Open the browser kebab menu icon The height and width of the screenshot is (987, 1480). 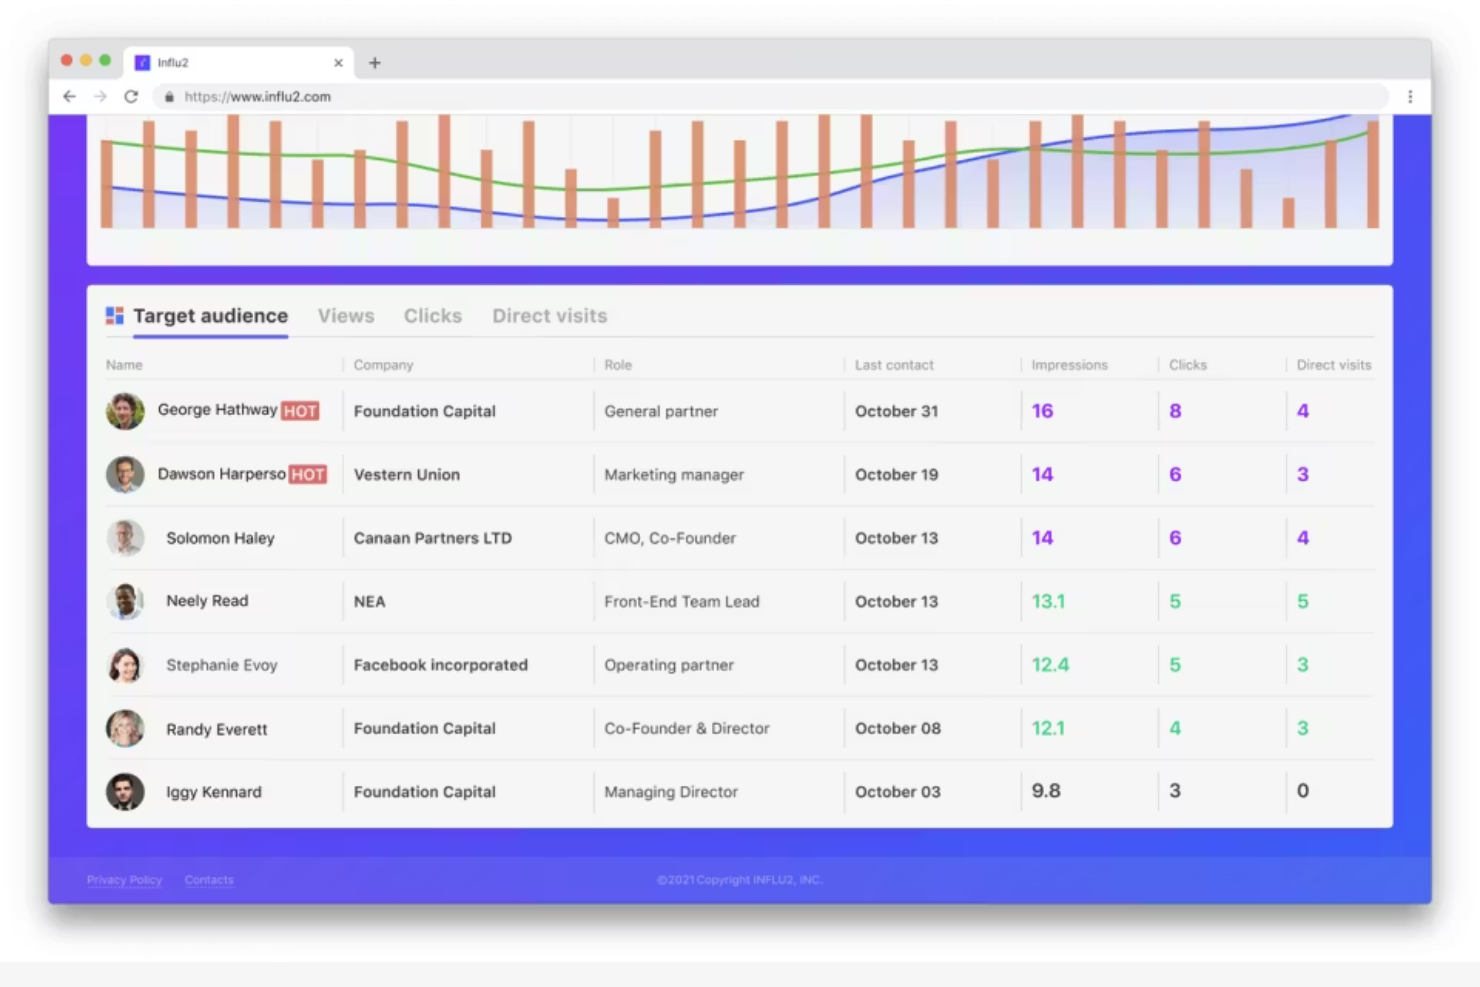coord(1410,96)
